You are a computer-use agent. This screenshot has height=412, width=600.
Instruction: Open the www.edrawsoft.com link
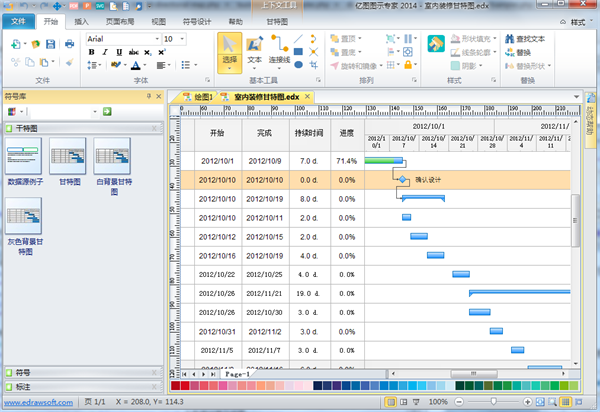40,402
